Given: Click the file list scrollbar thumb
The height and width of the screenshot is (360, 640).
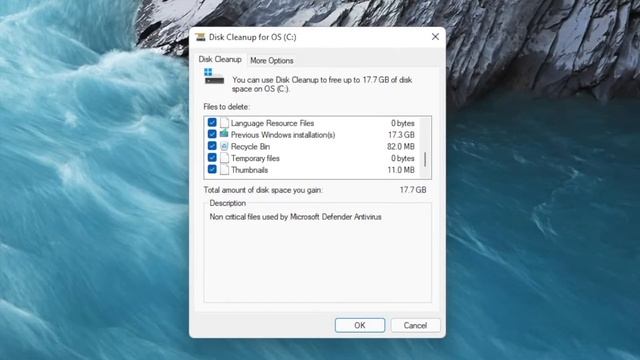Looking at the screenshot, I should click(425, 160).
